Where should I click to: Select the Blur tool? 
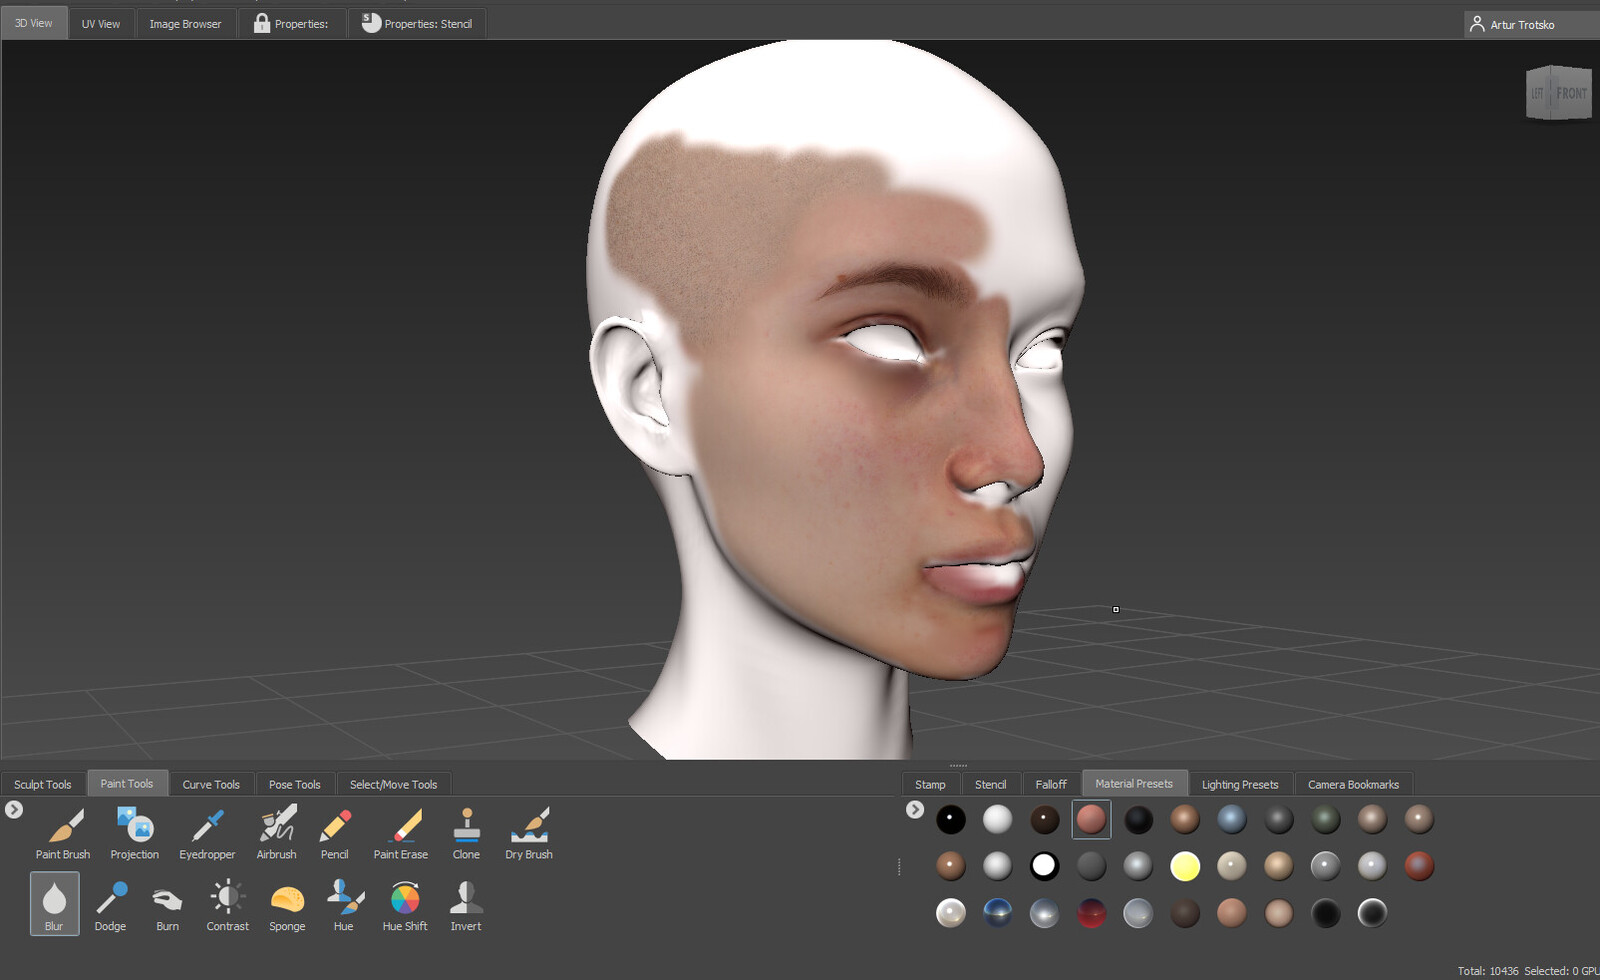tap(54, 904)
